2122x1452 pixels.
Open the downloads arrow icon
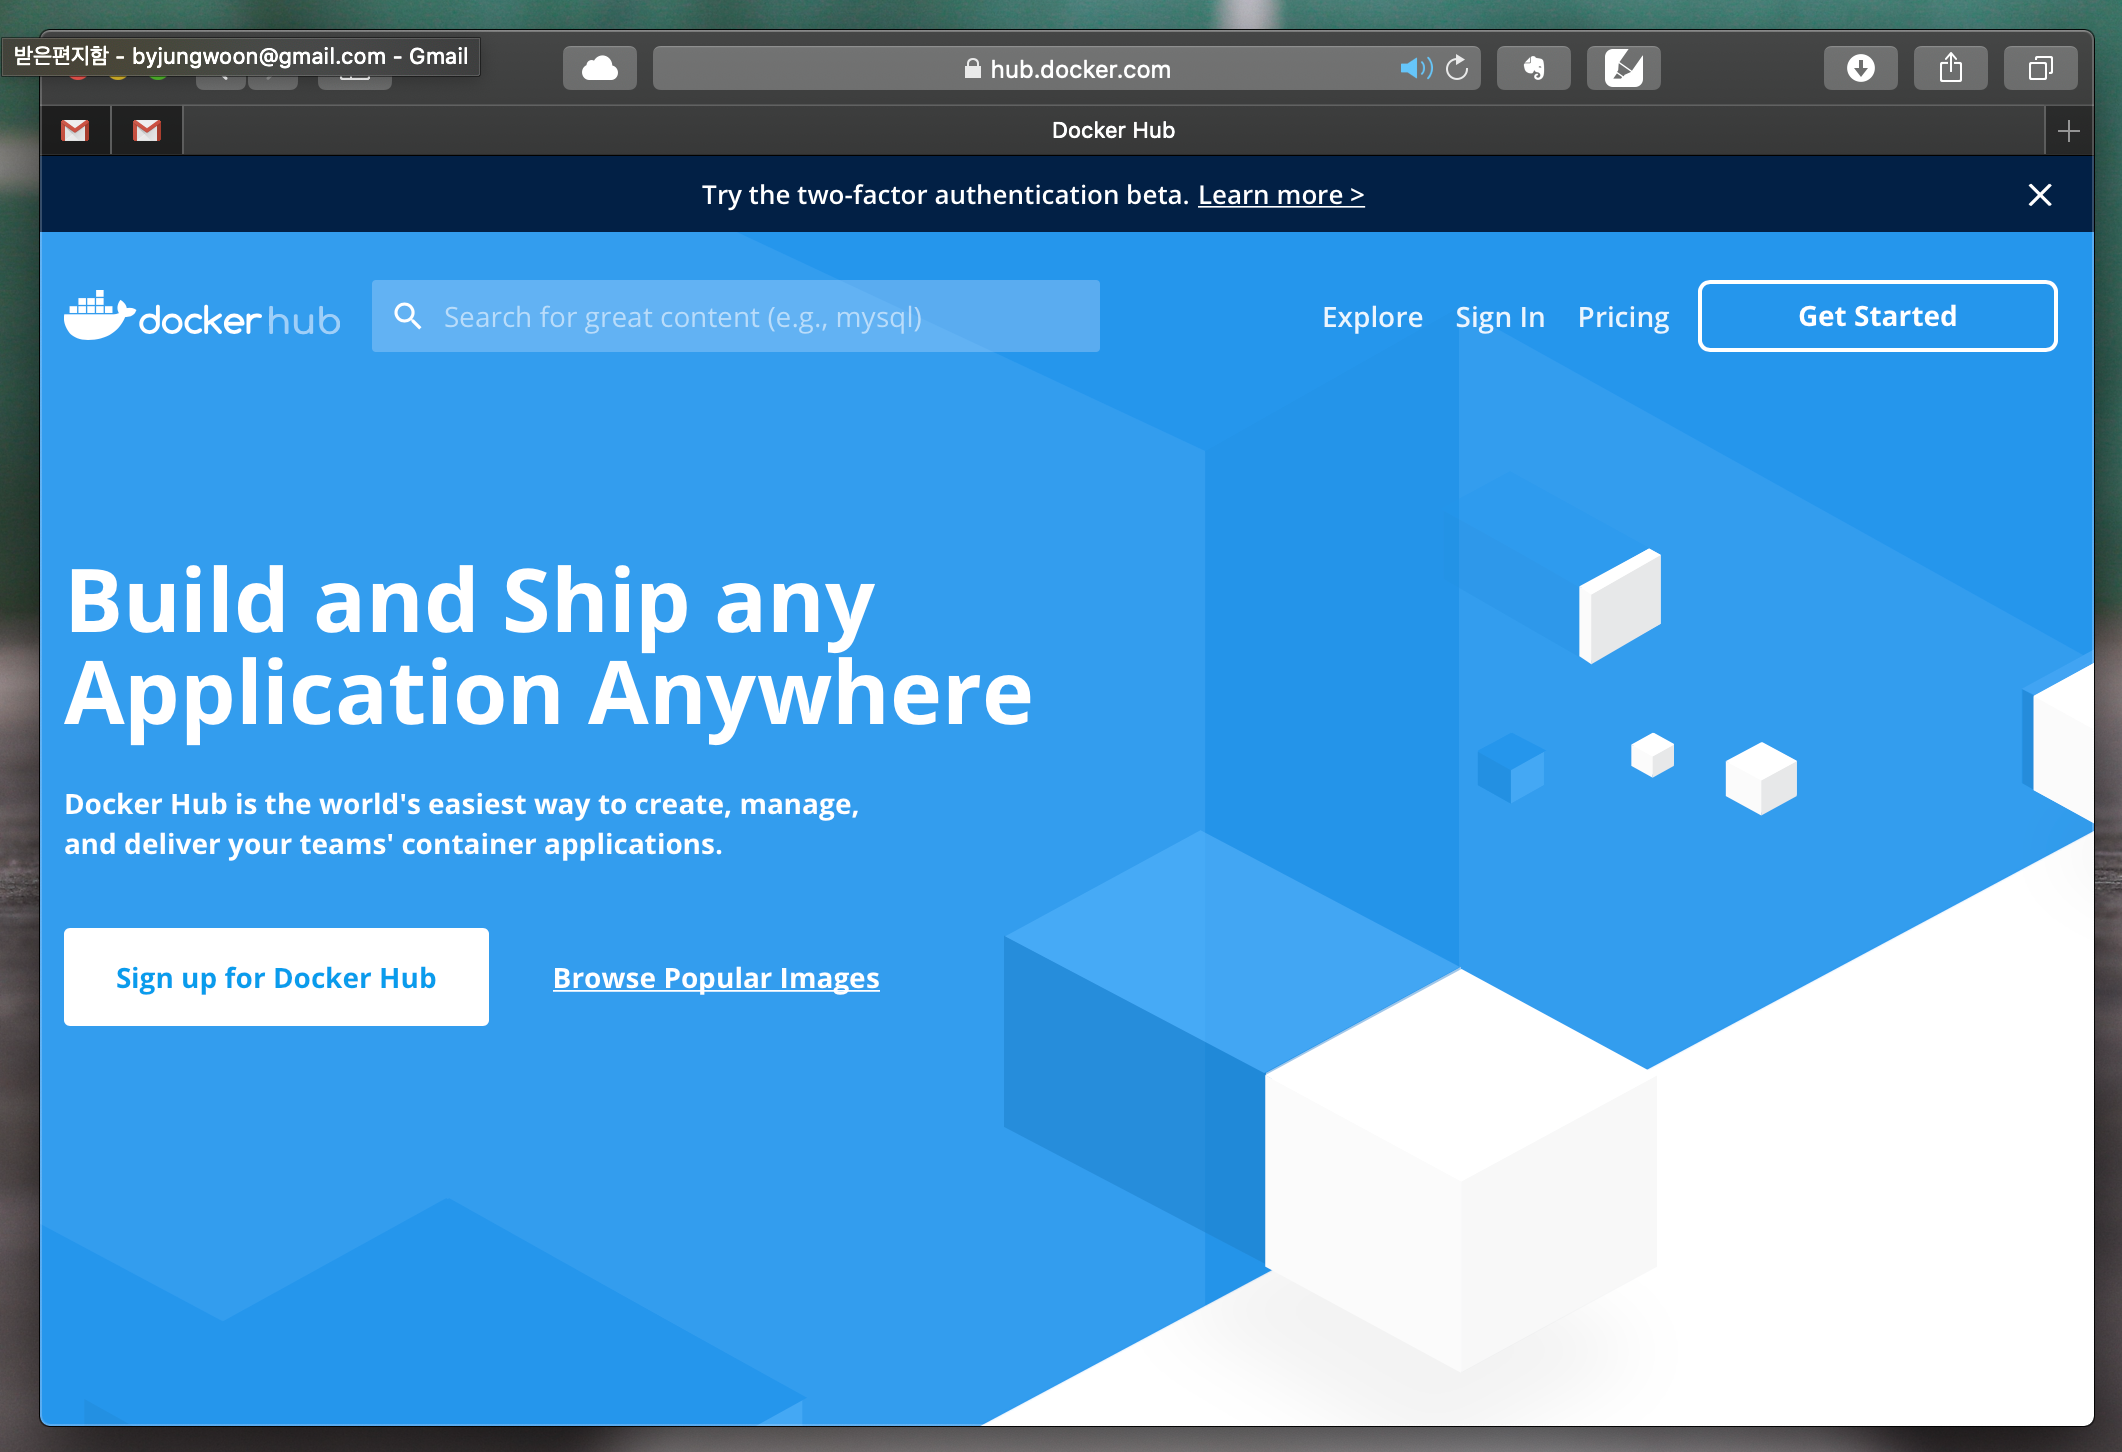[x=1860, y=68]
